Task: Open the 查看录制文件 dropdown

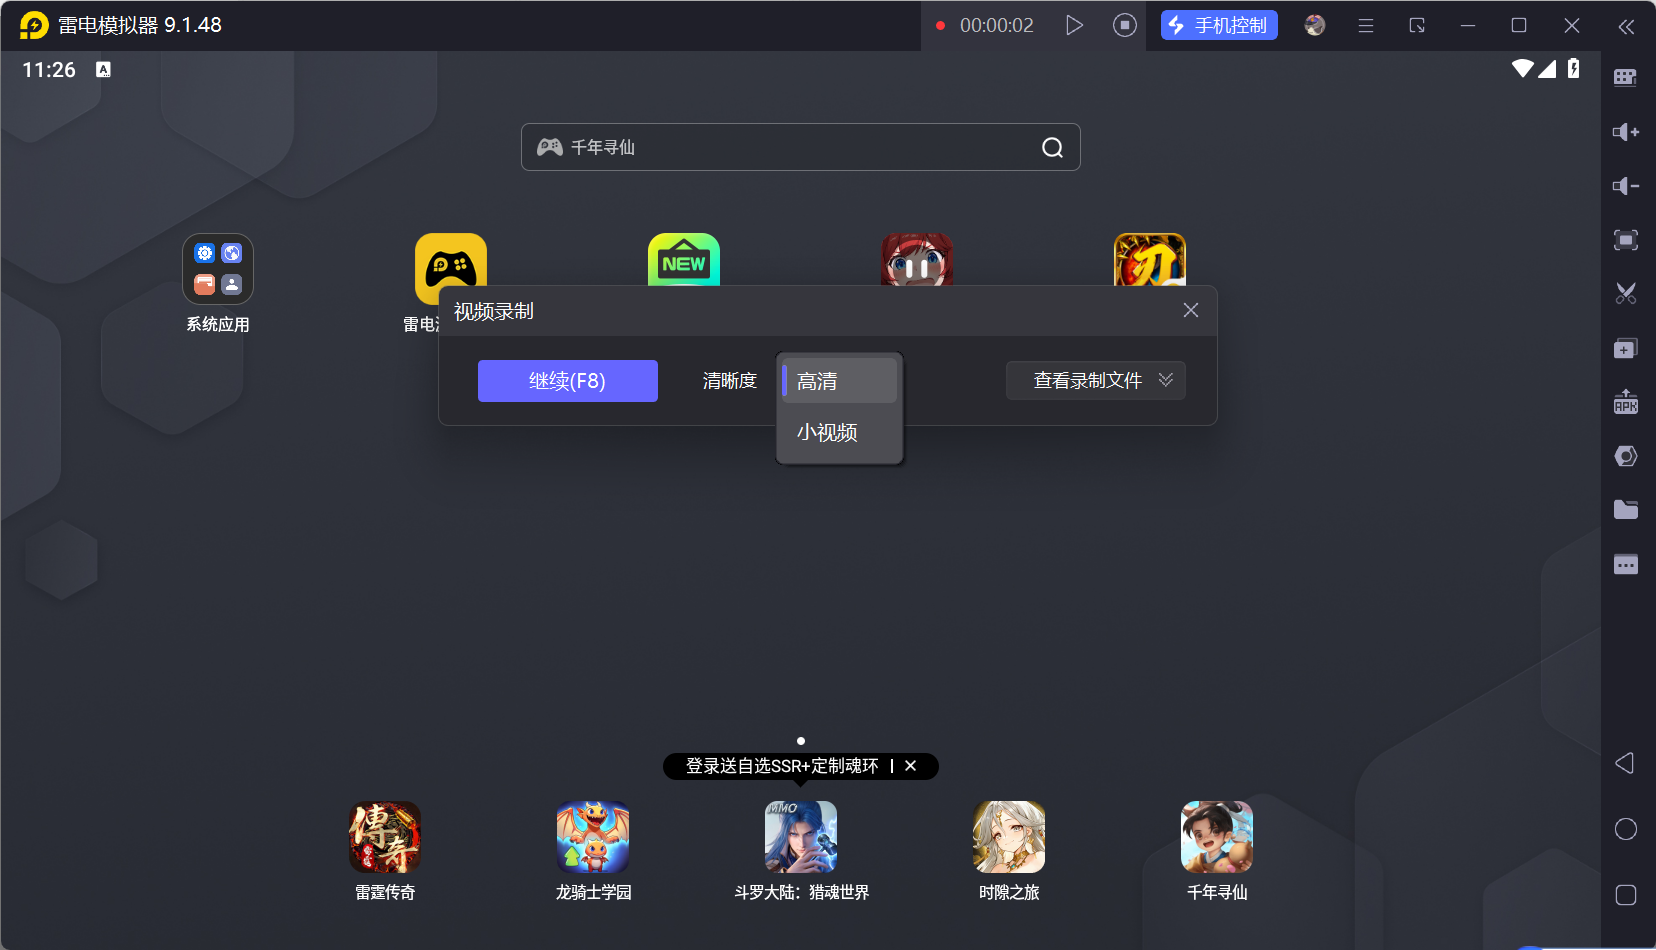Action: (1096, 381)
